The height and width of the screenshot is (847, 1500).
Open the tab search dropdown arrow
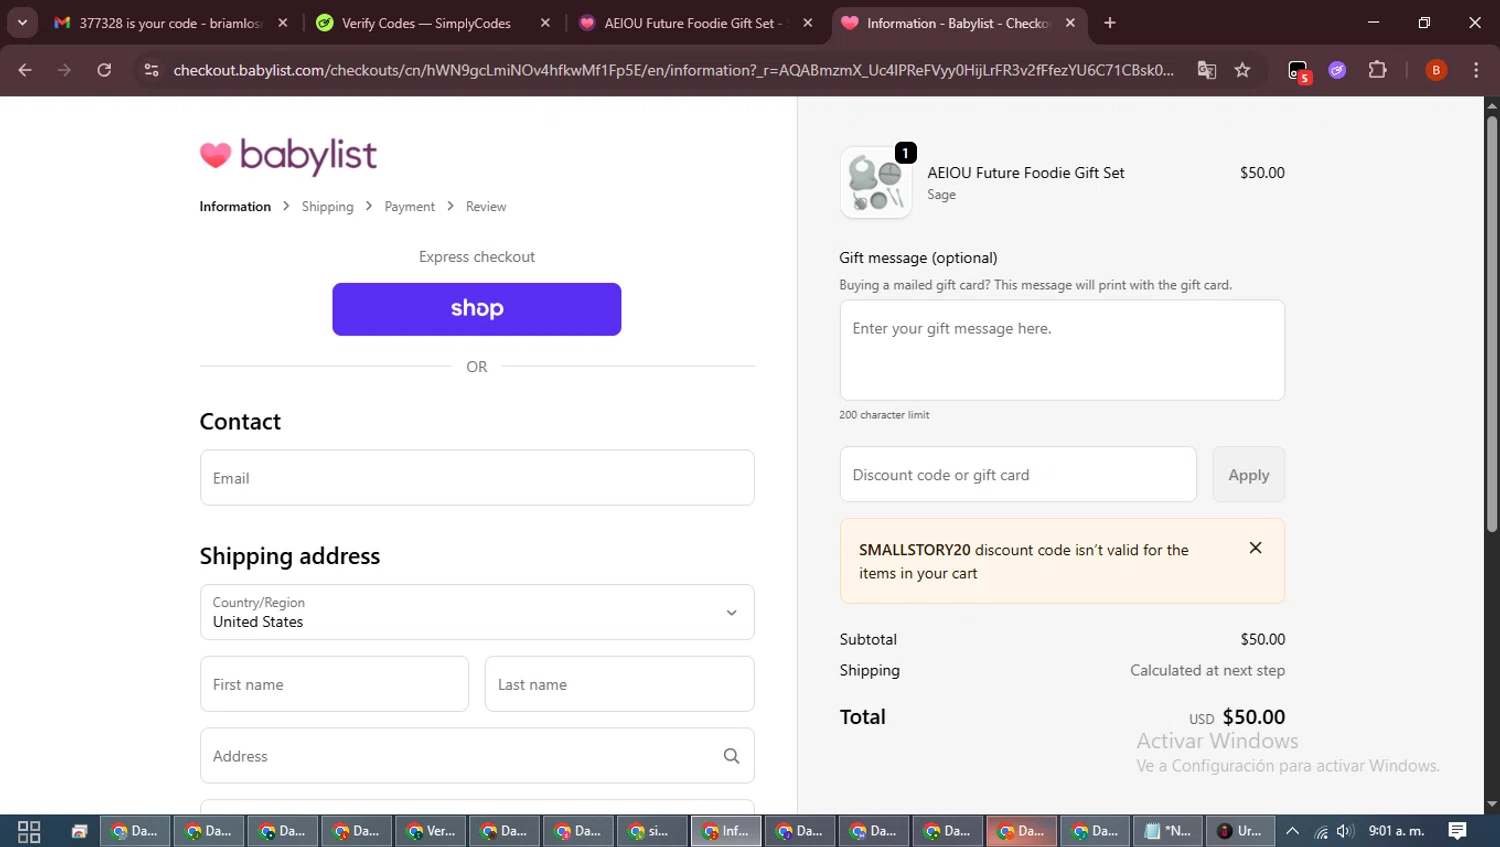pyautogui.click(x=22, y=23)
